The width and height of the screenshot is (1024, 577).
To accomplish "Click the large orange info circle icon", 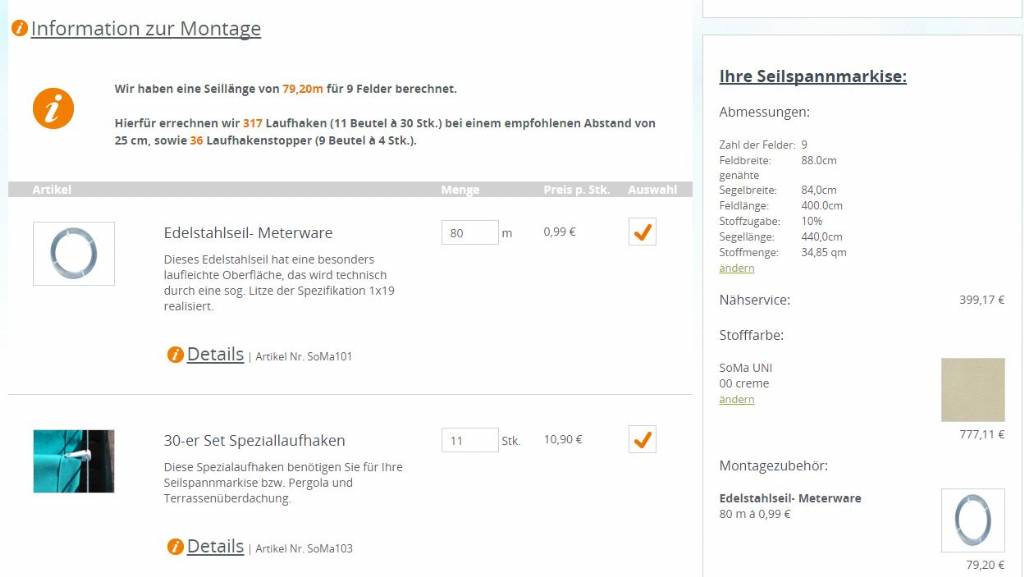I will point(54,108).
